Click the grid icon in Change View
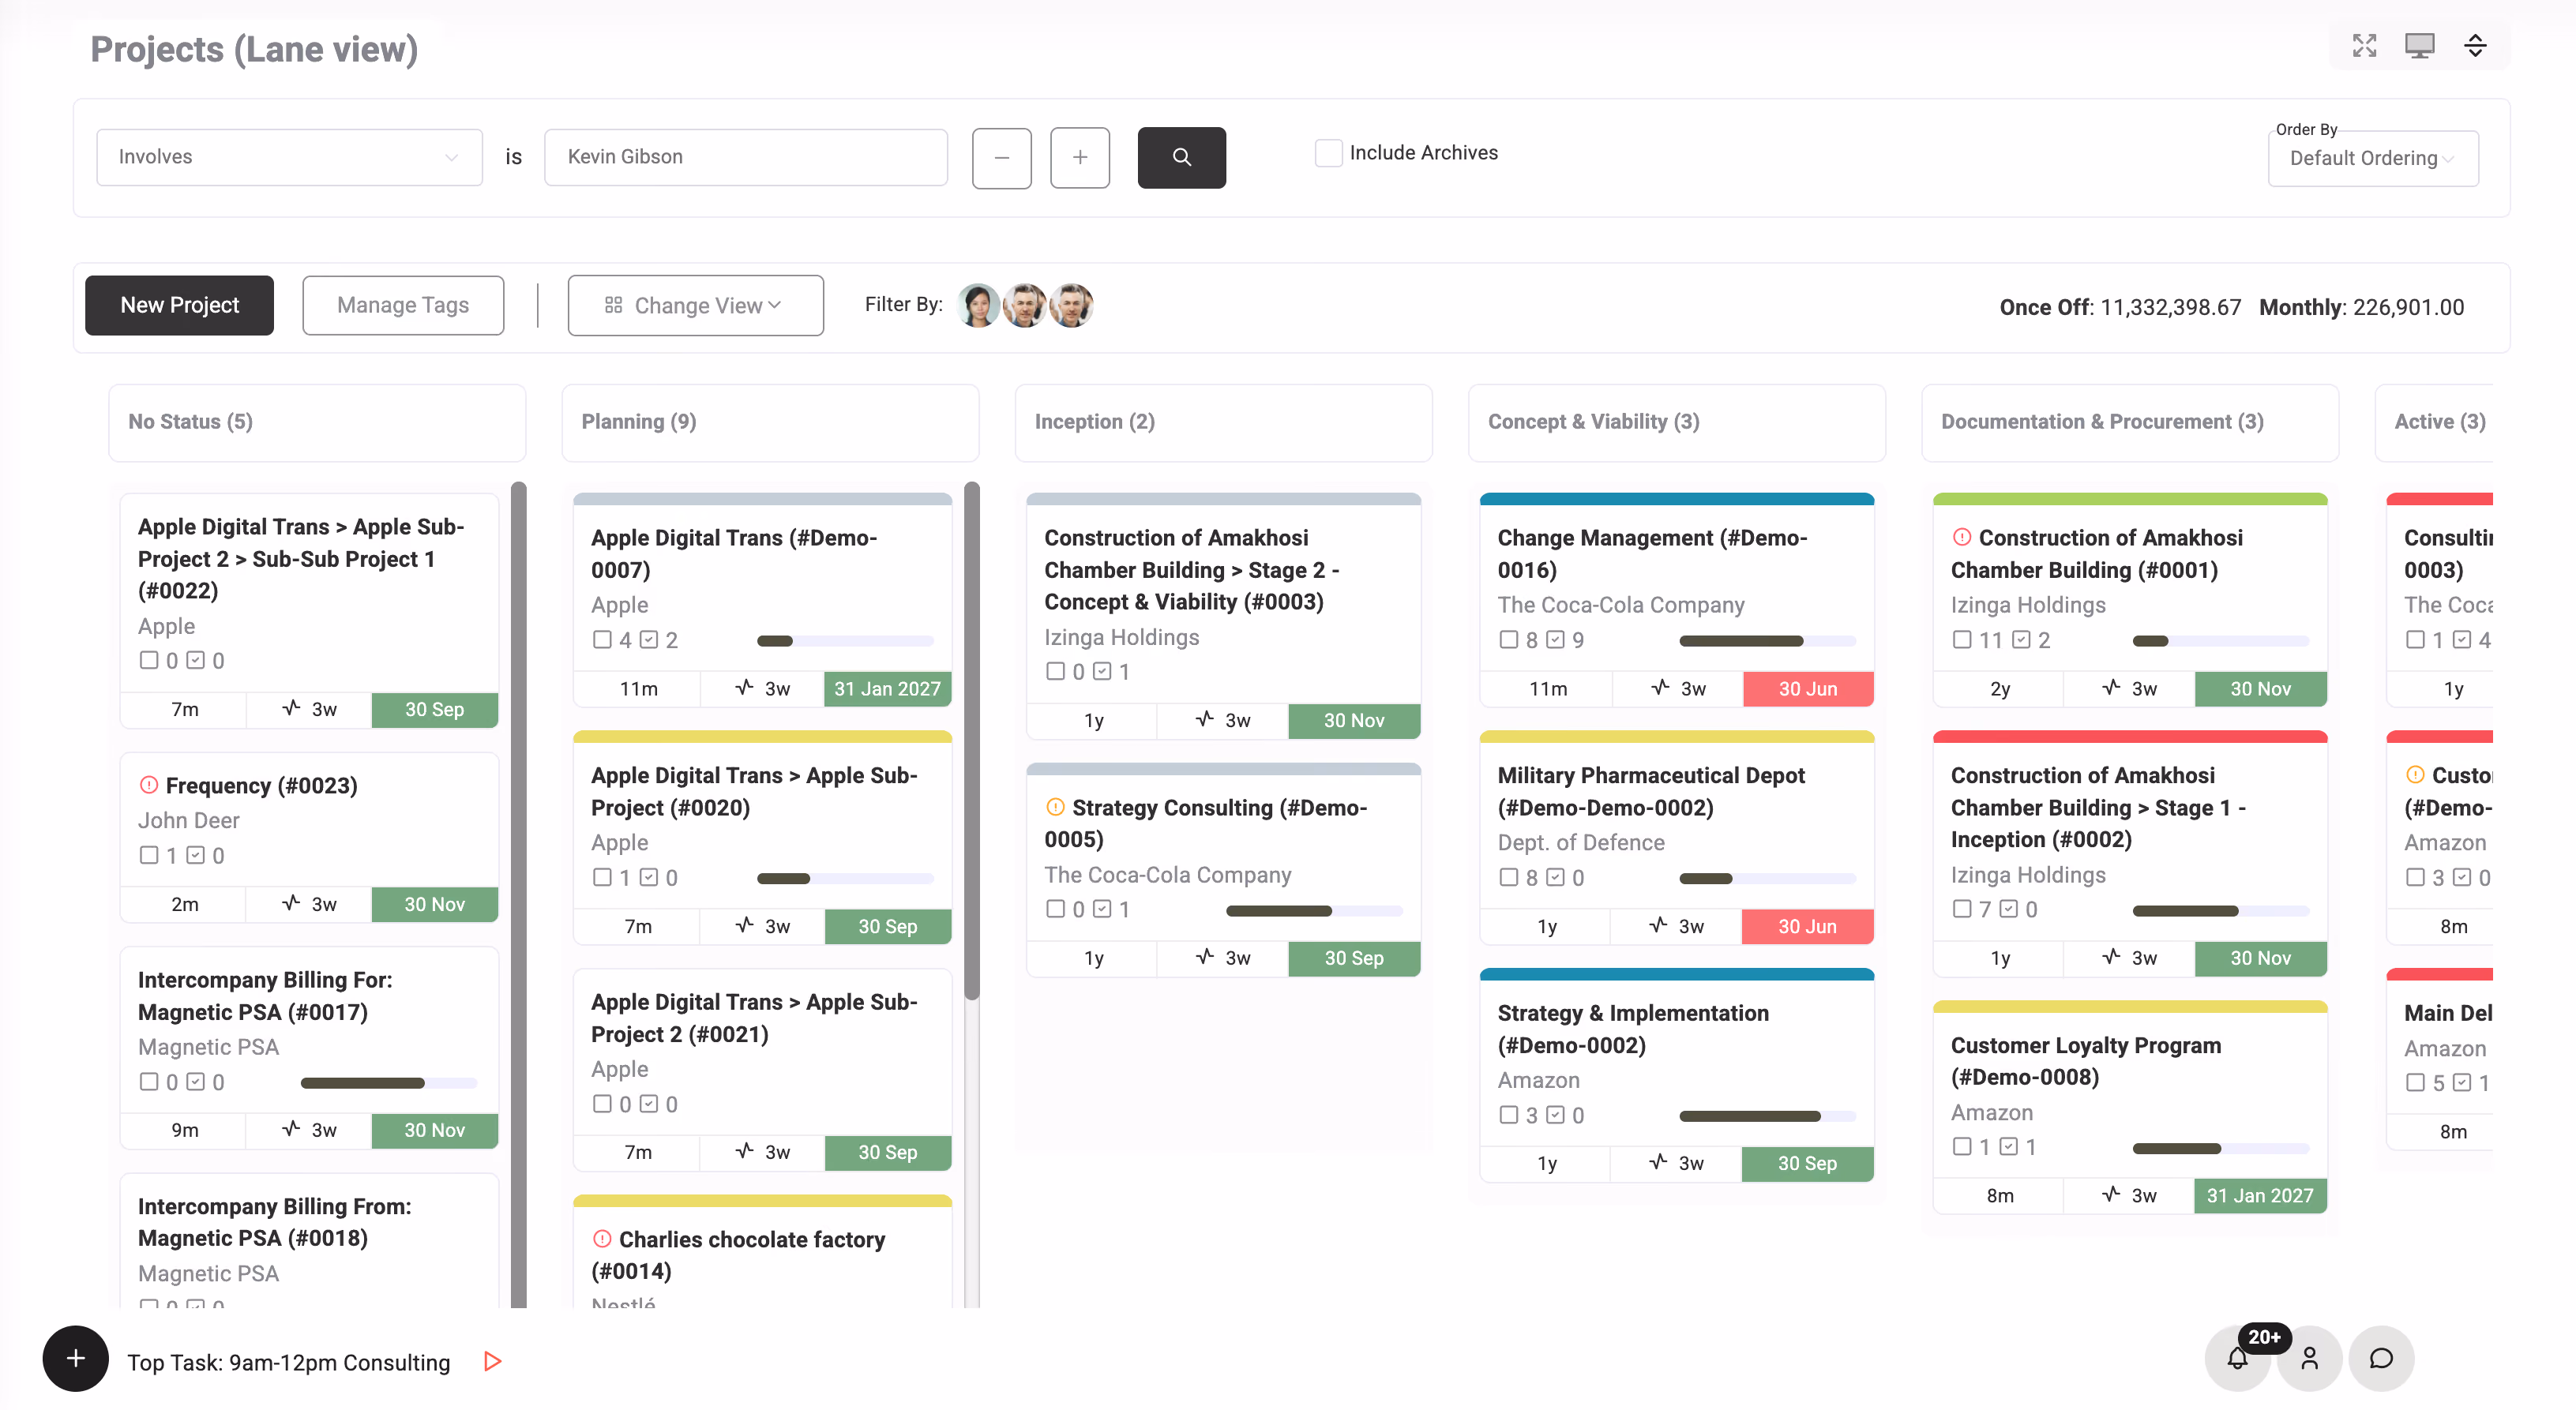 pyautogui.click(x=613, y=305)
